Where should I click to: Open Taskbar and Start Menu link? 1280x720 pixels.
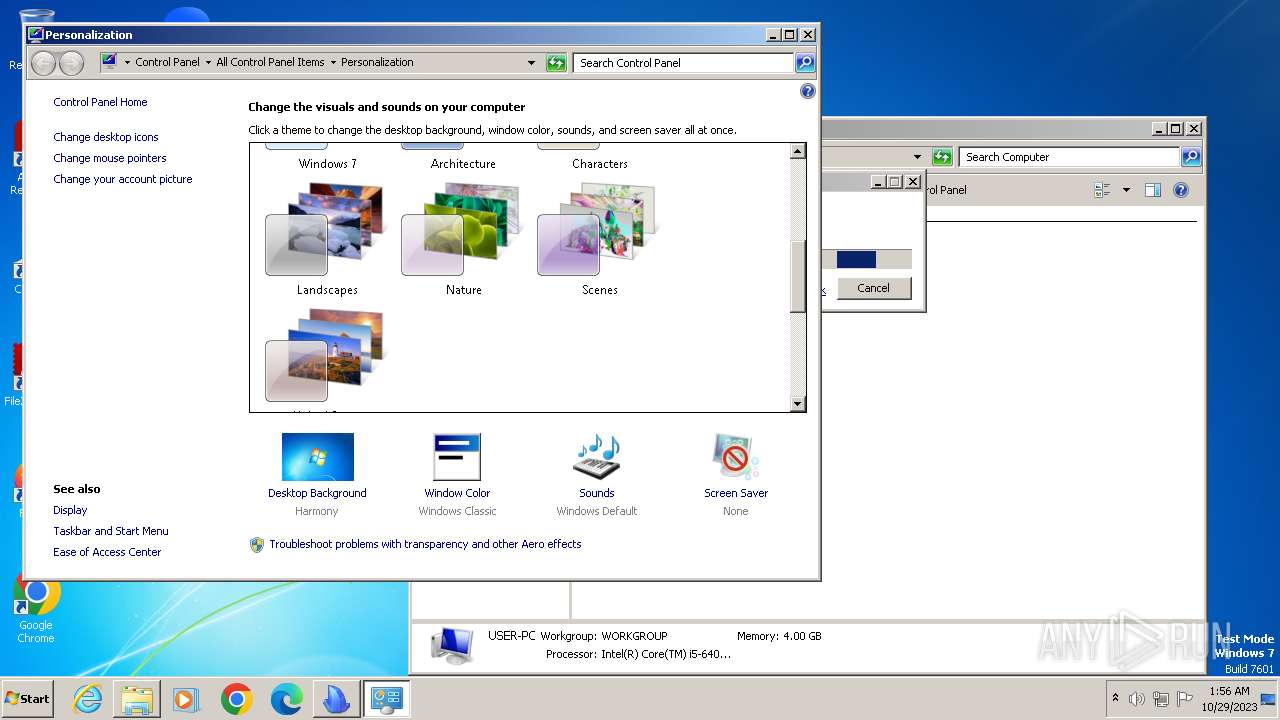click(111, 531)
